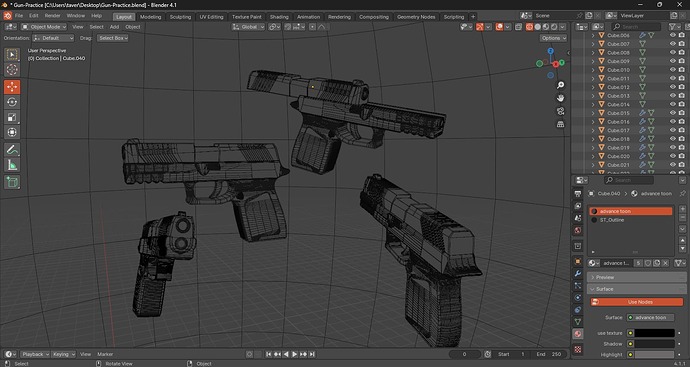
Task: Activate the Rotate tool
Action: (12, 102)
